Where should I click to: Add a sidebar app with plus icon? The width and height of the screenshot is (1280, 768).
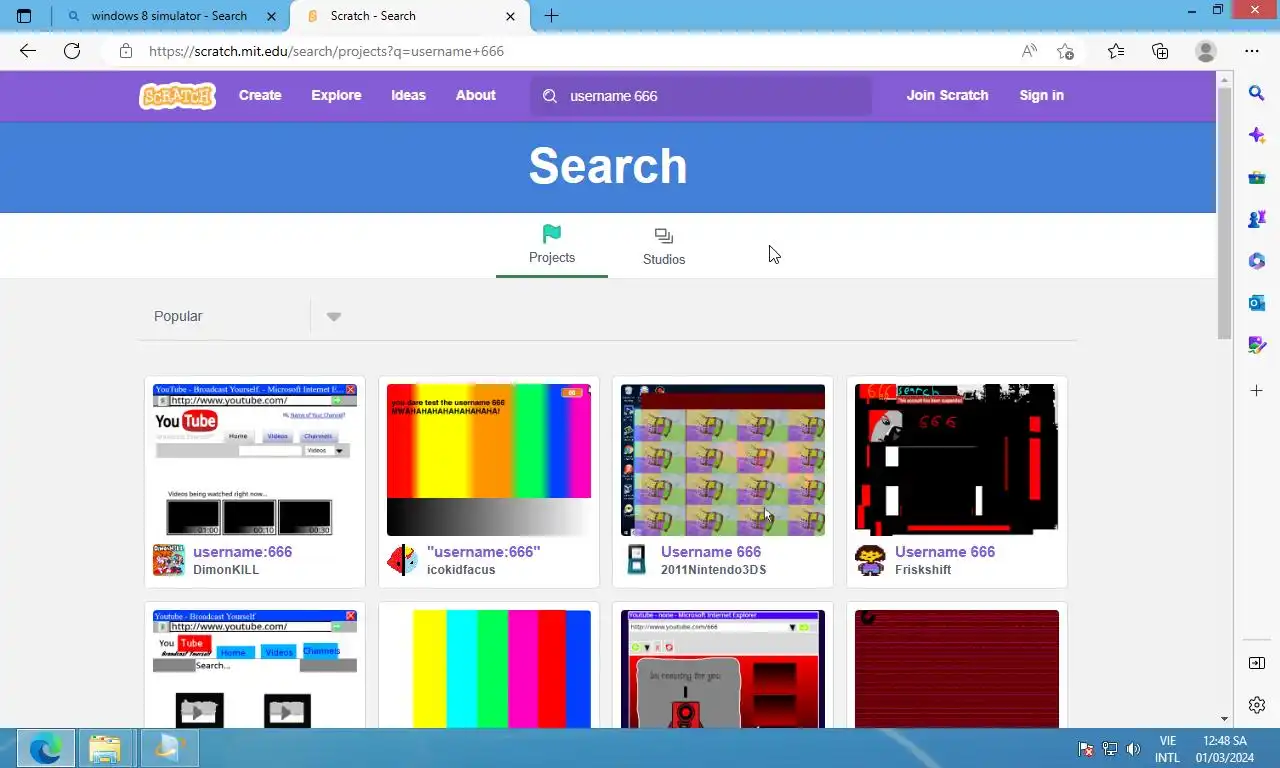1257,390
